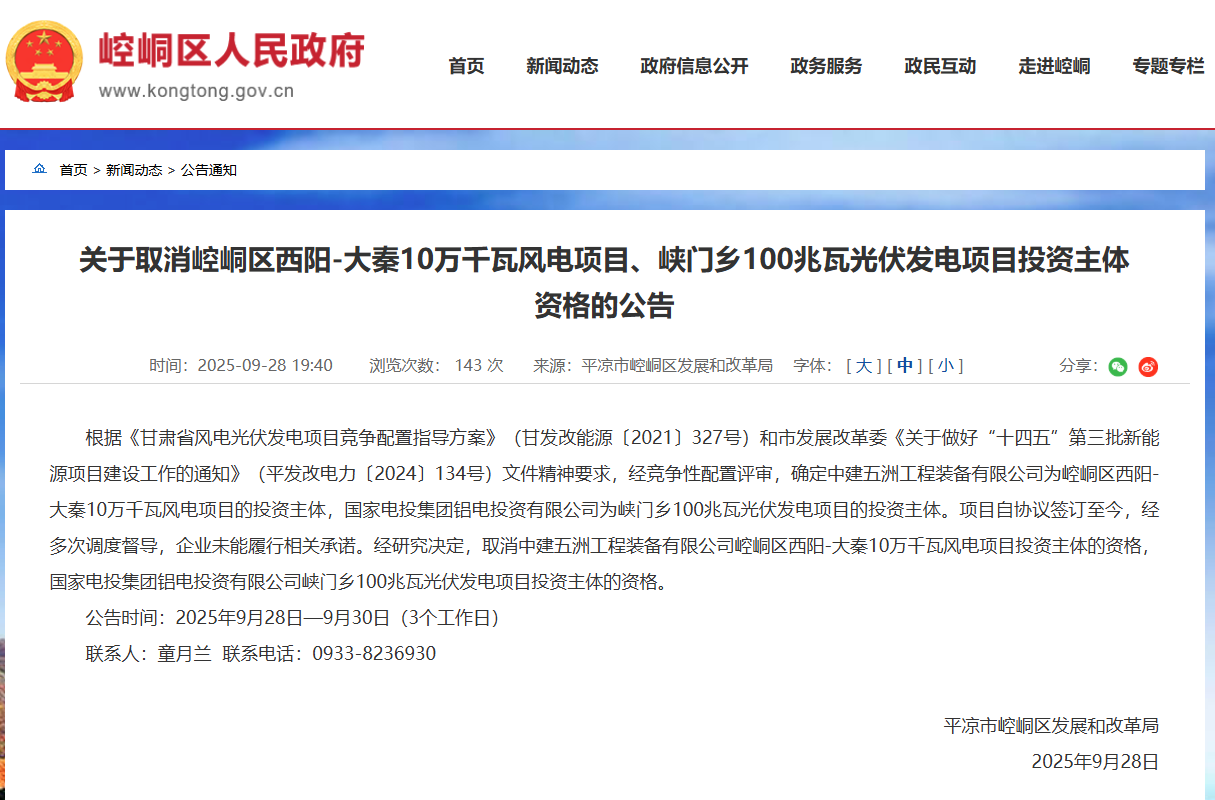Open the 政府信息公开 navigation menu
Viewport: 1215px width, 800px height.
694,66
